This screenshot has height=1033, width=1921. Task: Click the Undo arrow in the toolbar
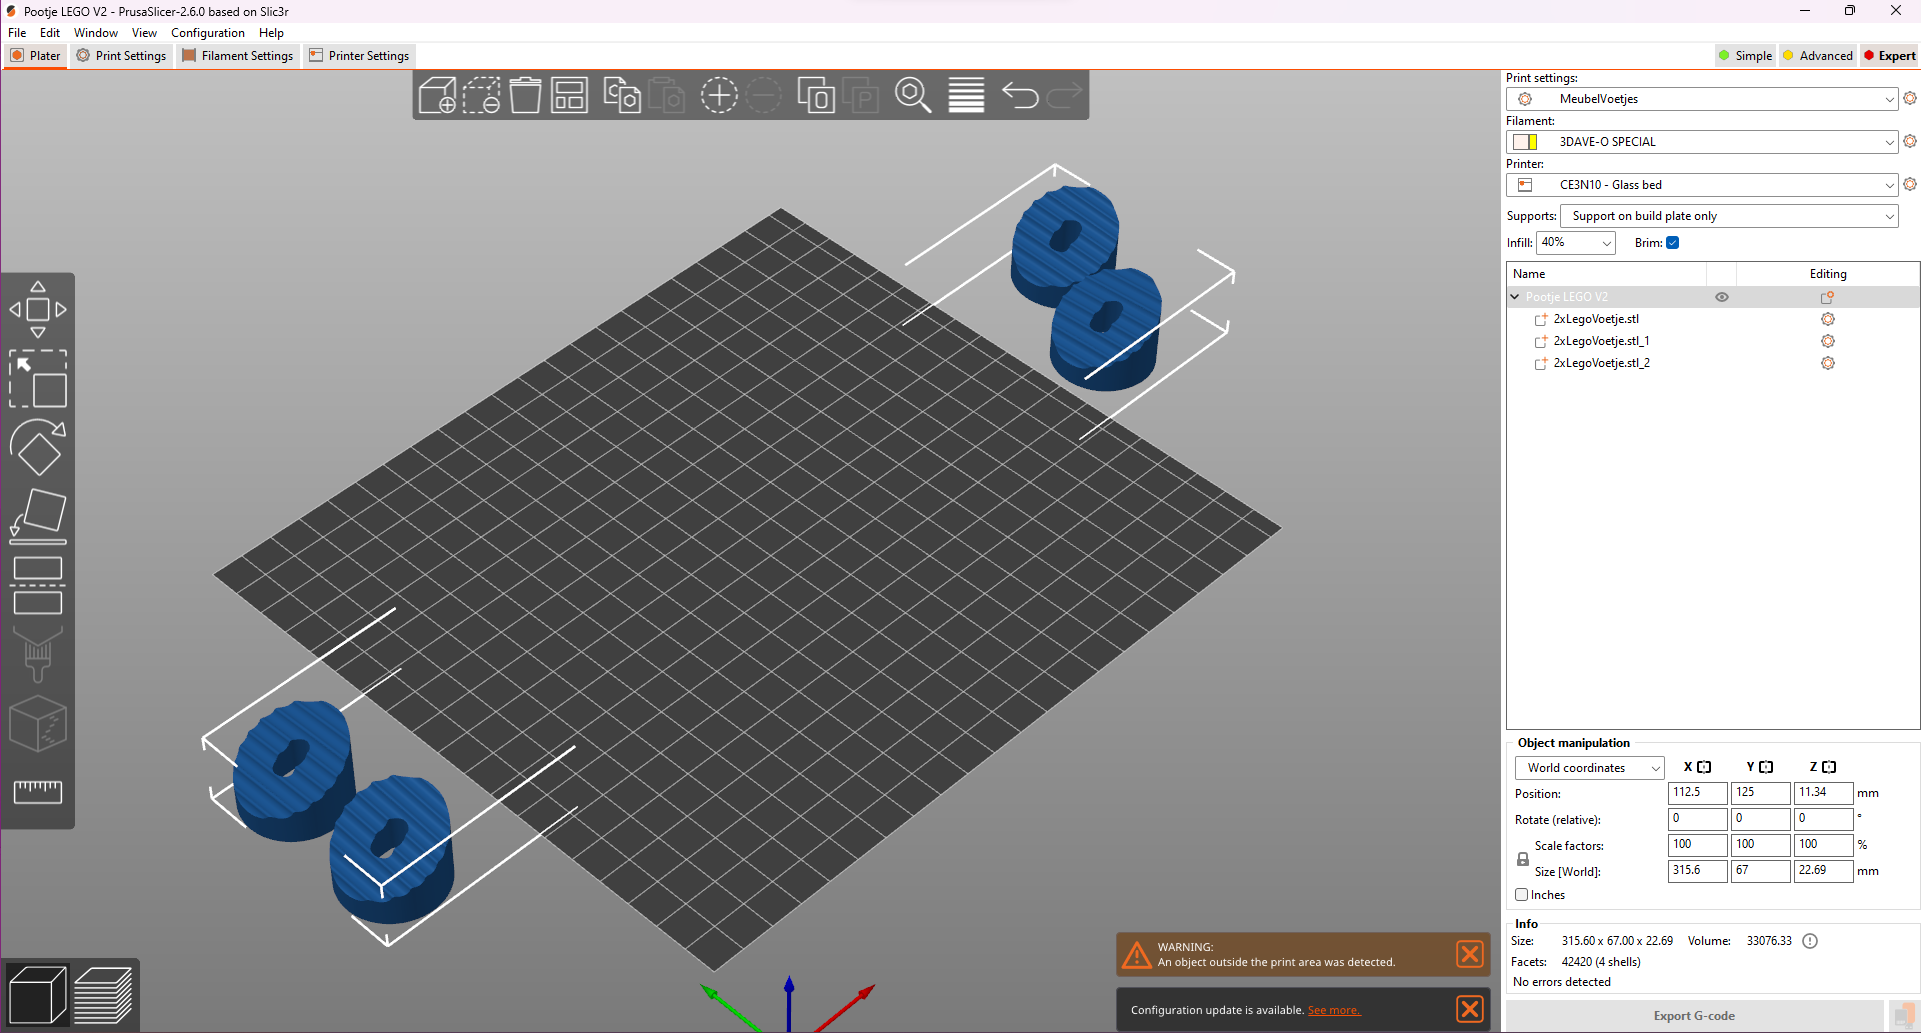(1019, 95)
